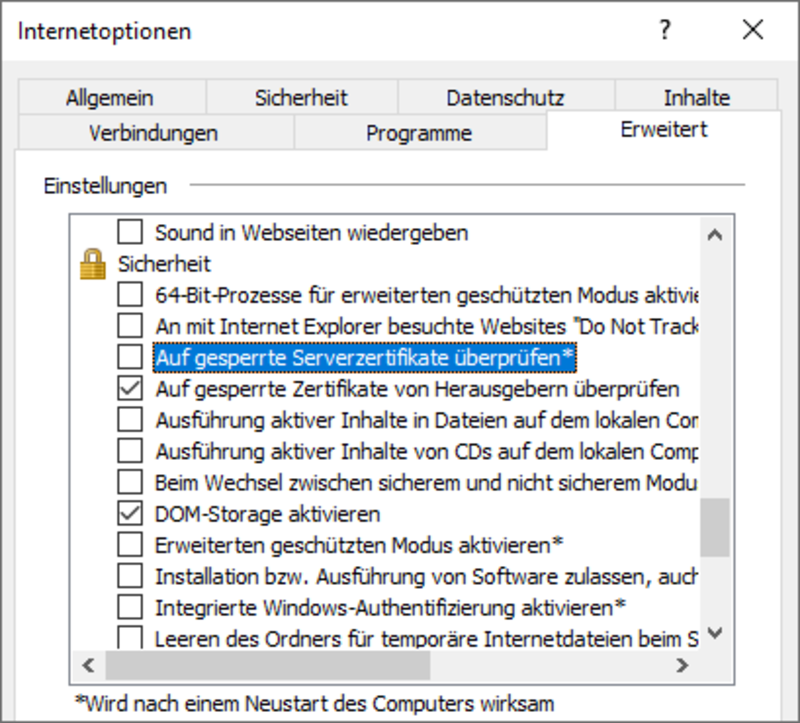Enable Sound in Webseiten wiedergeben checkbox
This screenshot has width=800, height=723.
tap(131, 233)
